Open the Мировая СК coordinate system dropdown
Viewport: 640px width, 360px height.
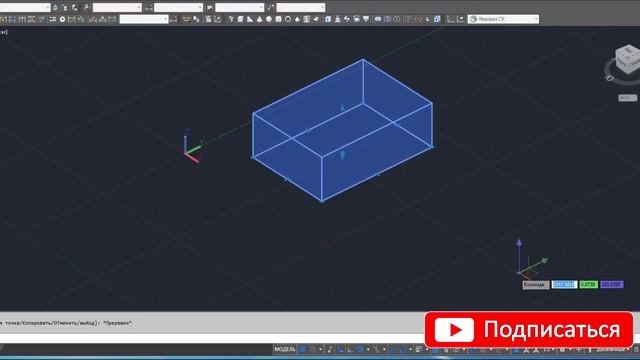[x=503, y=19]
